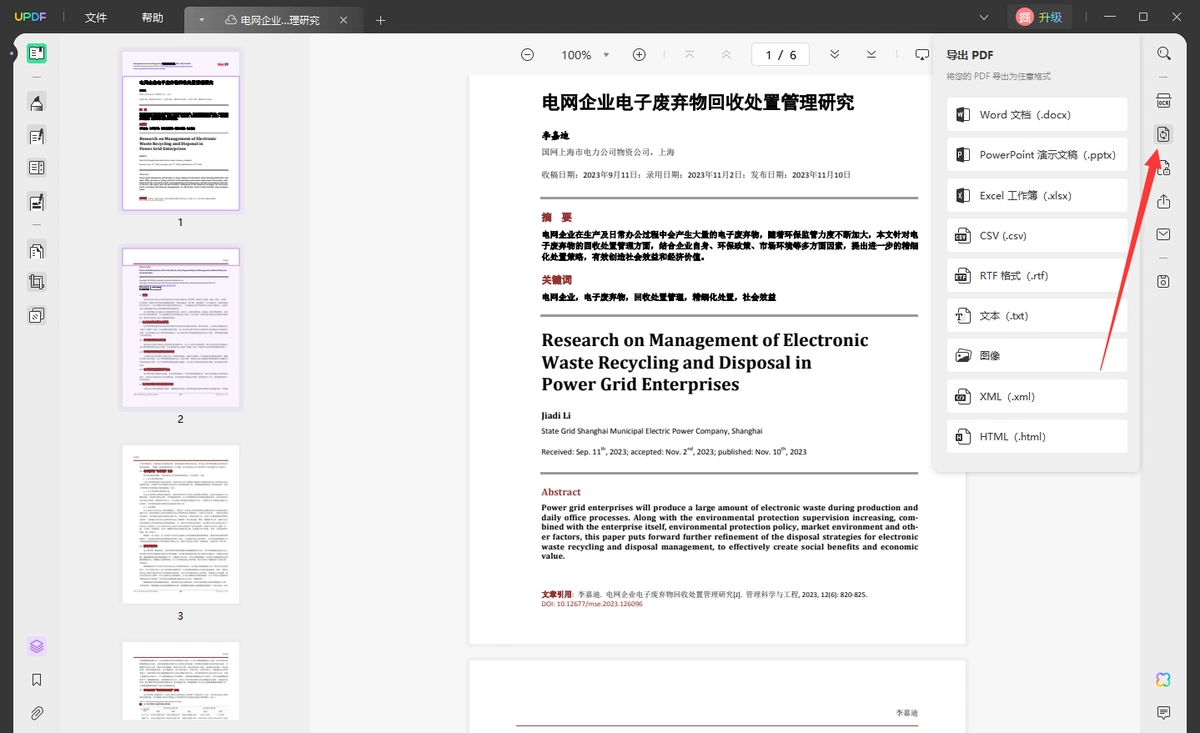The image size is (1200, 733).
Task: Export as HTML (.html)
Action: (1037, 436)
